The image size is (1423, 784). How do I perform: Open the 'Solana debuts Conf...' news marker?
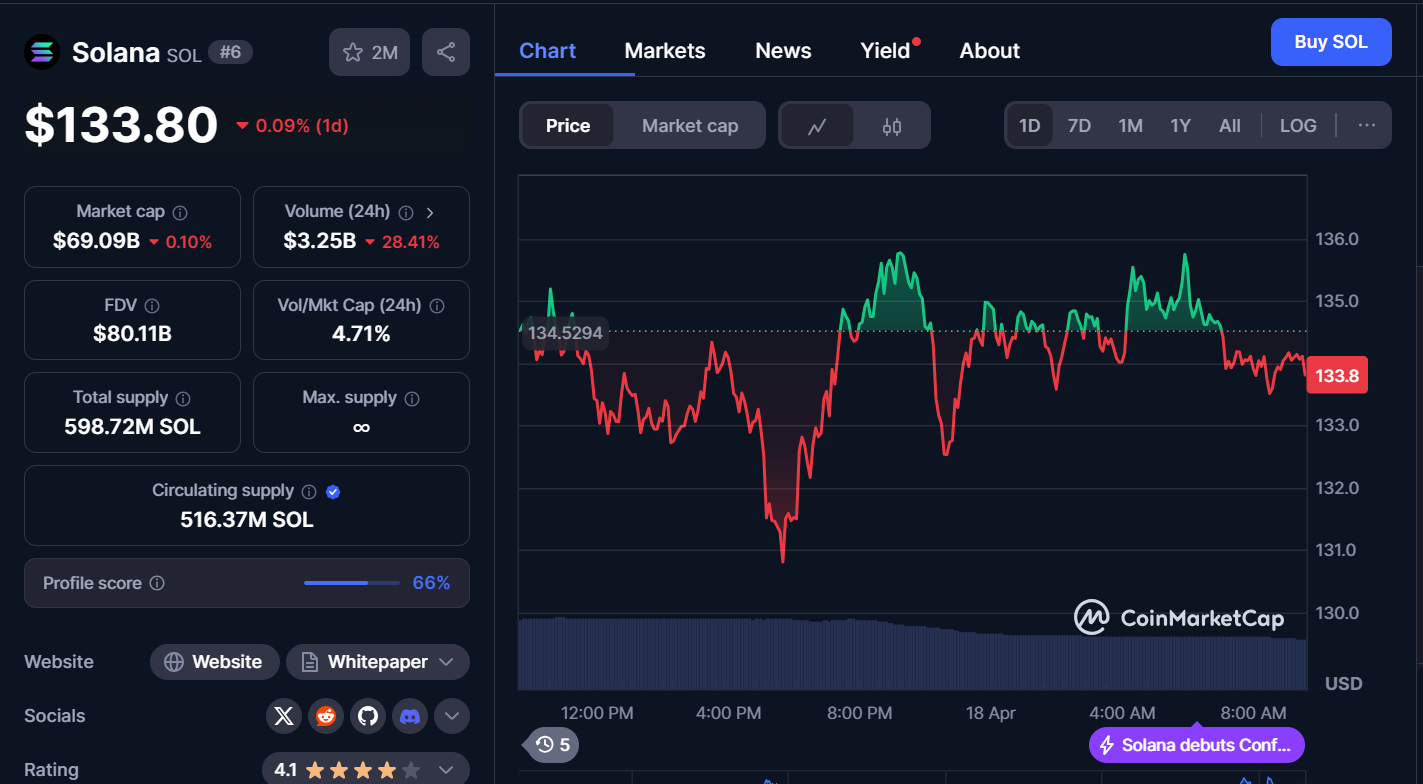(1197, 745)
